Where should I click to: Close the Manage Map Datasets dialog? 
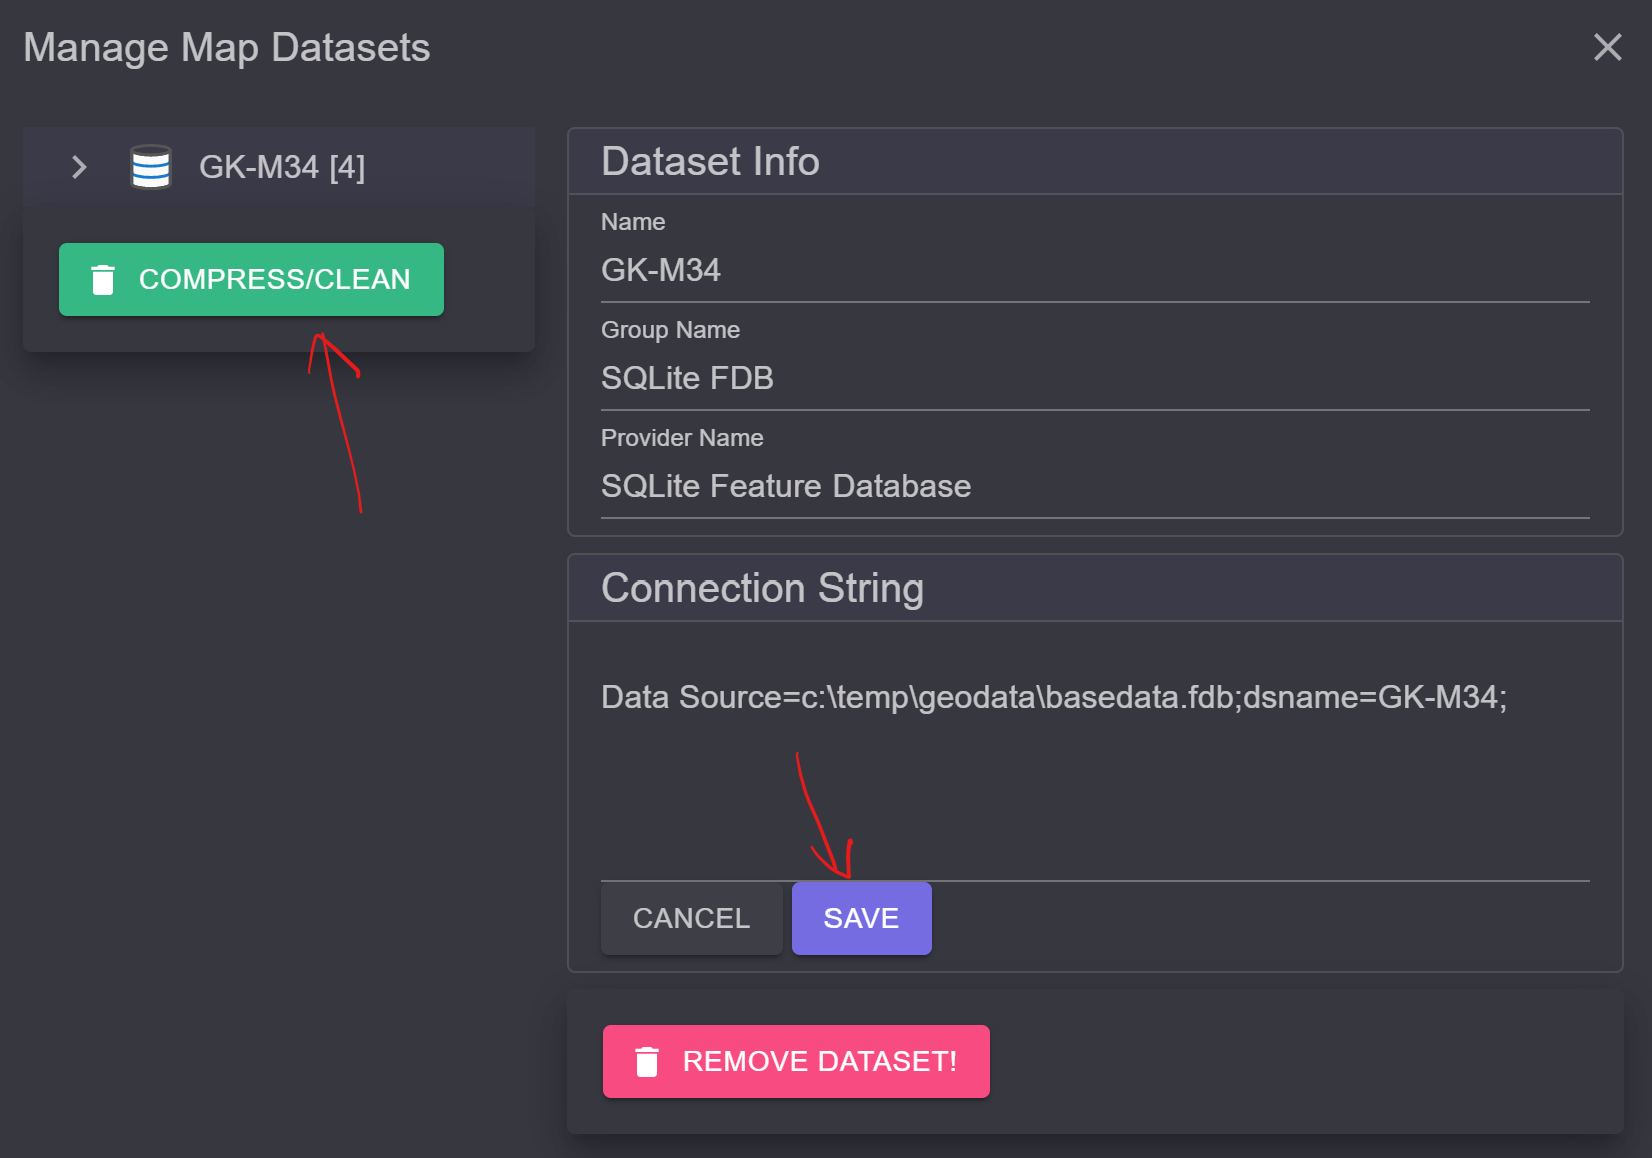click(1607, 47)
